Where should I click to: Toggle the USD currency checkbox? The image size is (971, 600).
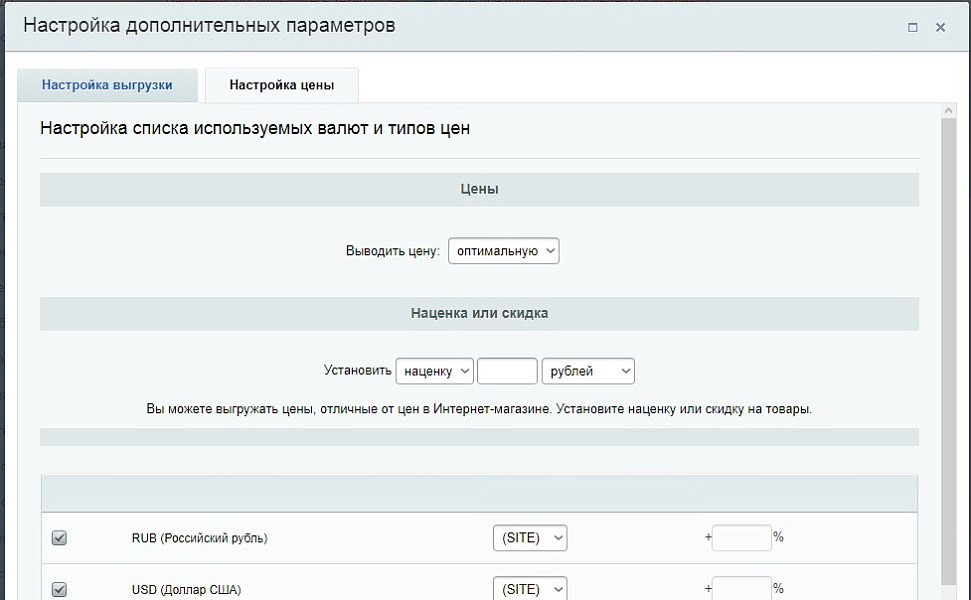click(x=59, y=589)
